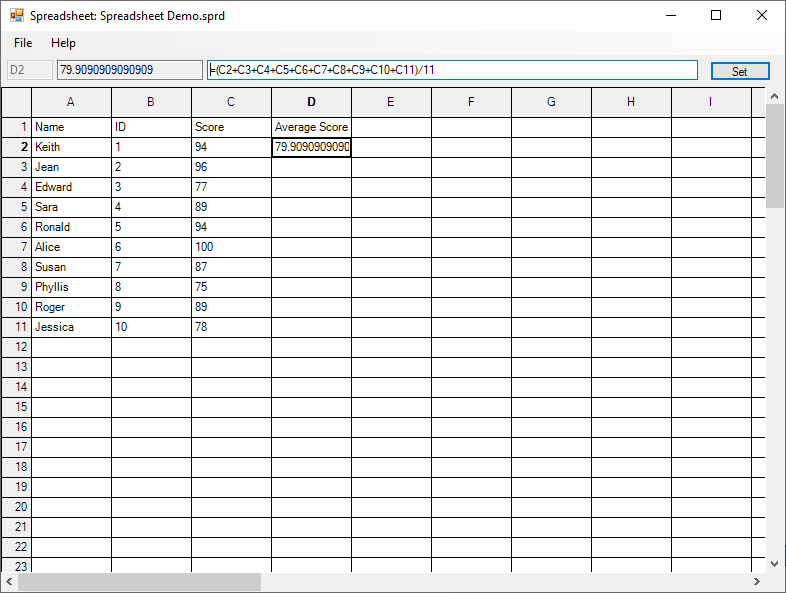Select the Average Score header cell
Image resolution: width=786 pixels, height=593 pixels.
point(311,127)
